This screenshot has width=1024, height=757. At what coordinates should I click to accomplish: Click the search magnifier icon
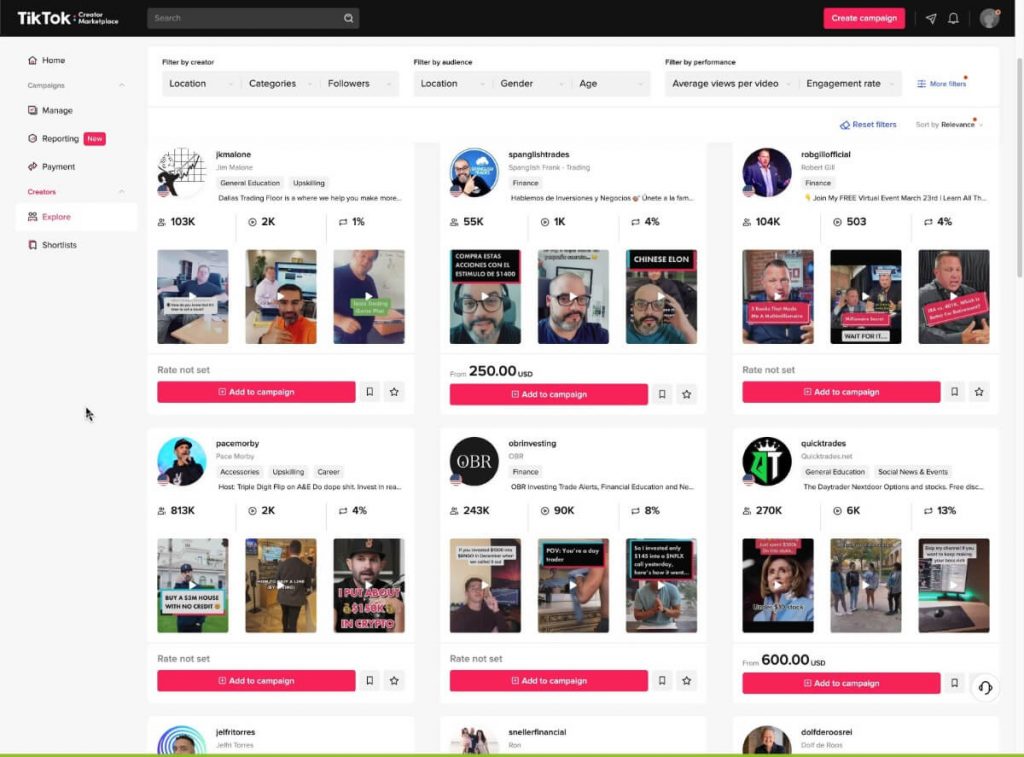pyautogui.click(x=348, y=18)
